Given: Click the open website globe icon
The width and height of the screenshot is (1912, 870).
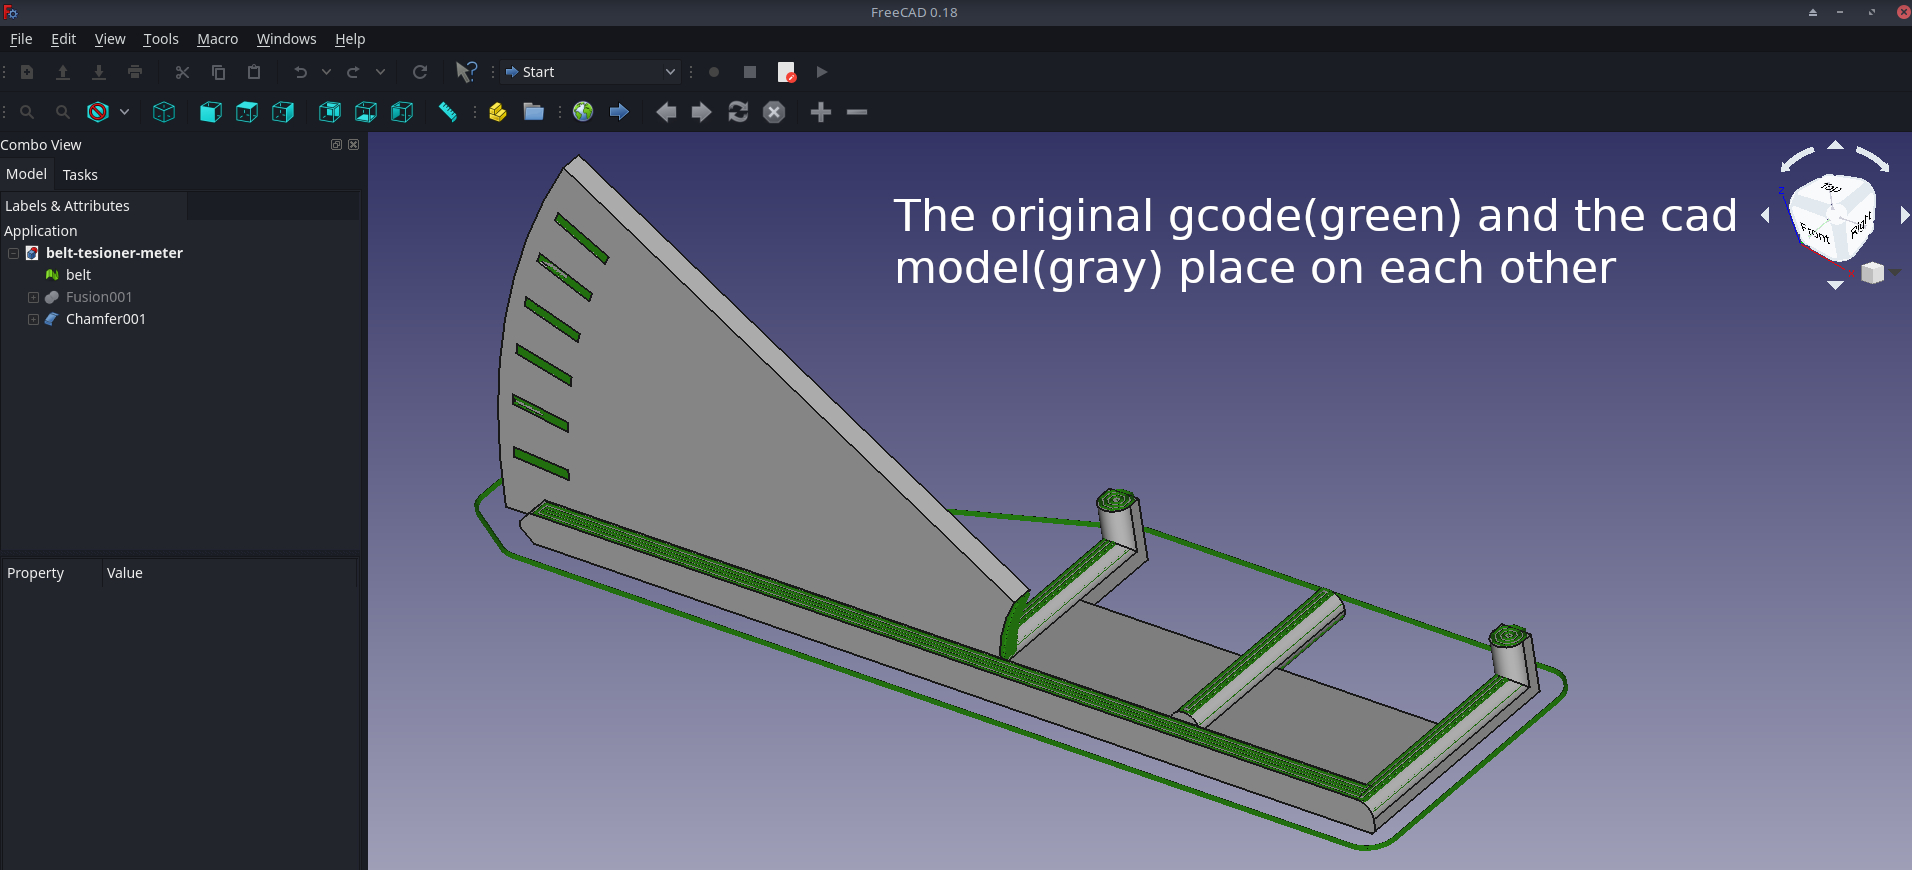Looking at the screenshot, I should tap(583, 112).
